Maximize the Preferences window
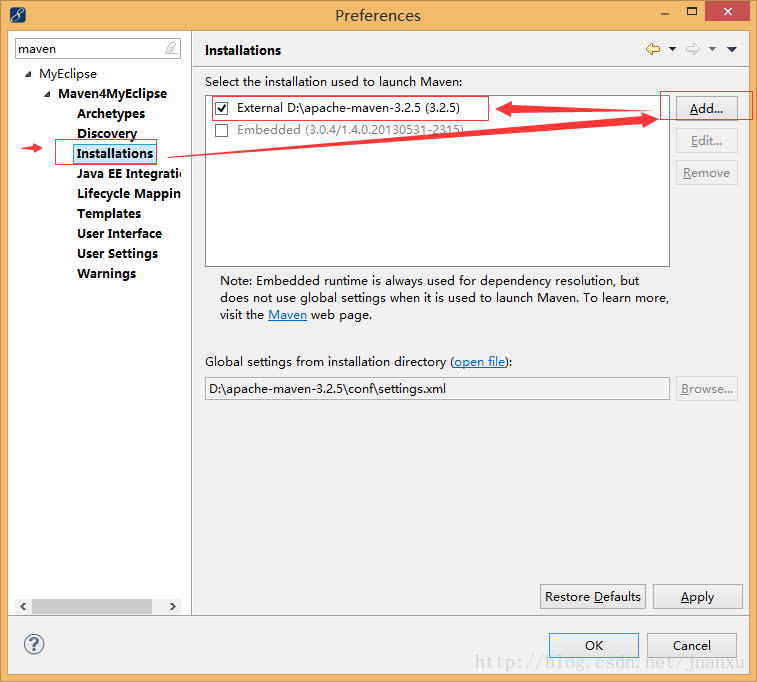757x682 pixels. coord(692,12)
